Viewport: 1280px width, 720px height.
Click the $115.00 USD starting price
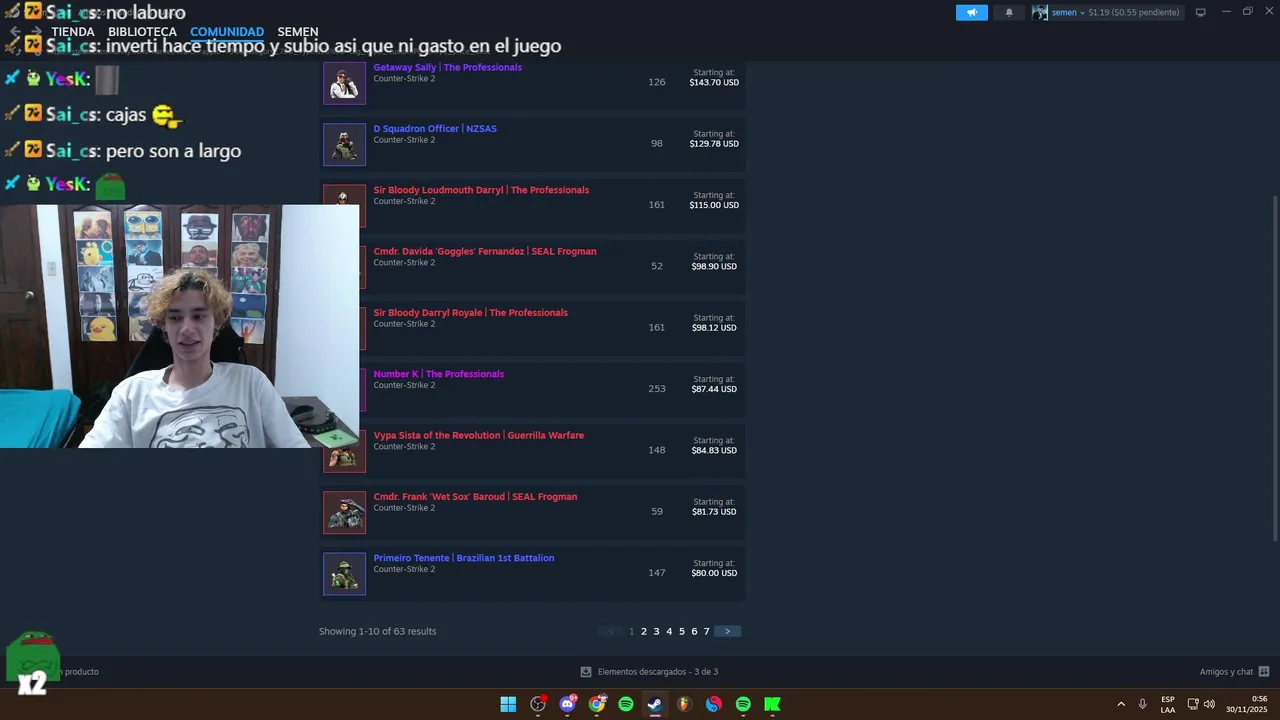tap(714, 205)
